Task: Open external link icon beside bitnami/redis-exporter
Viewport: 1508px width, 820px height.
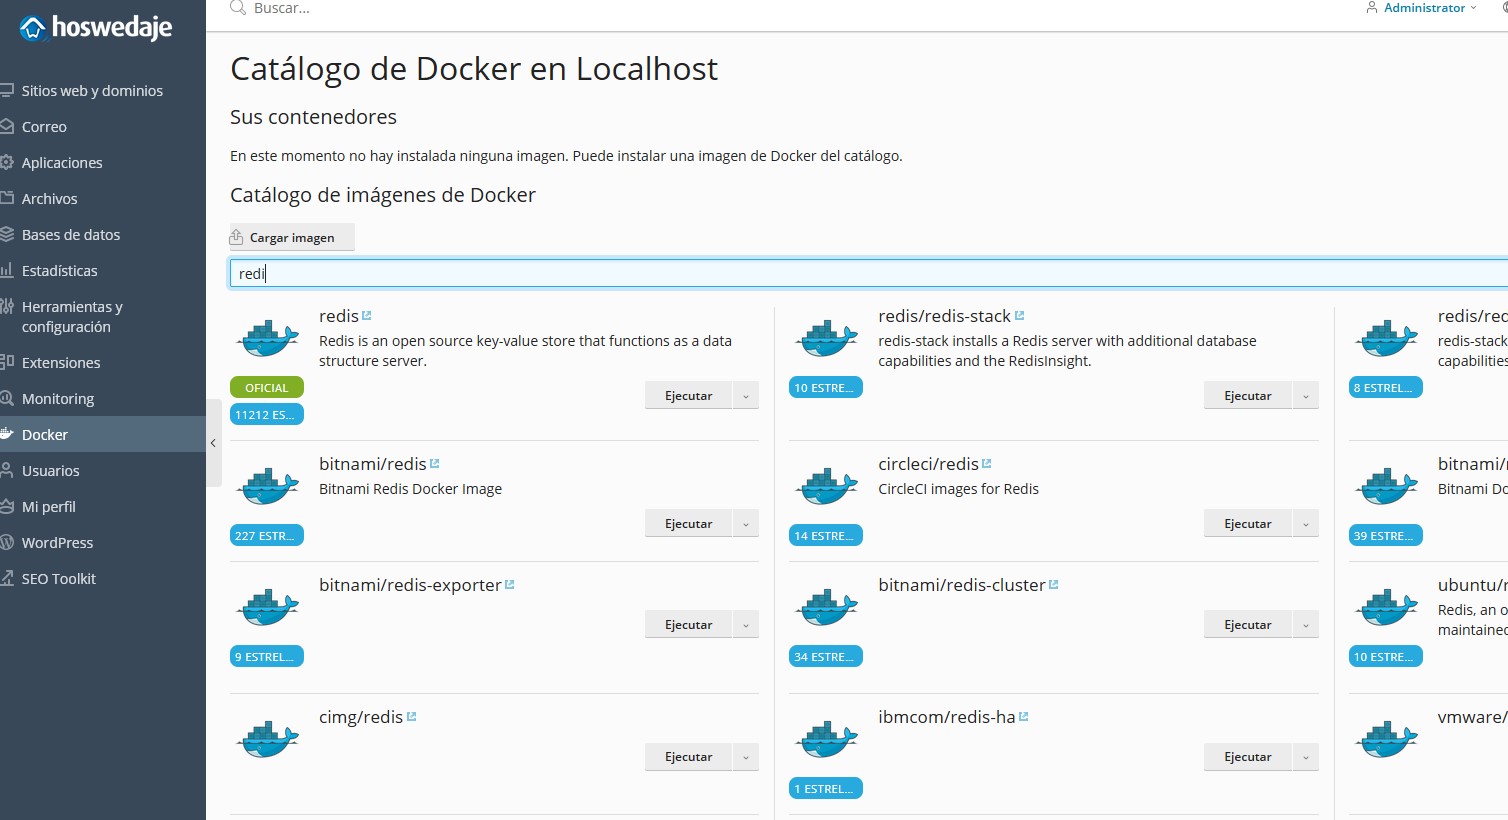Action: pyautogui.click(x=510, y=584)
